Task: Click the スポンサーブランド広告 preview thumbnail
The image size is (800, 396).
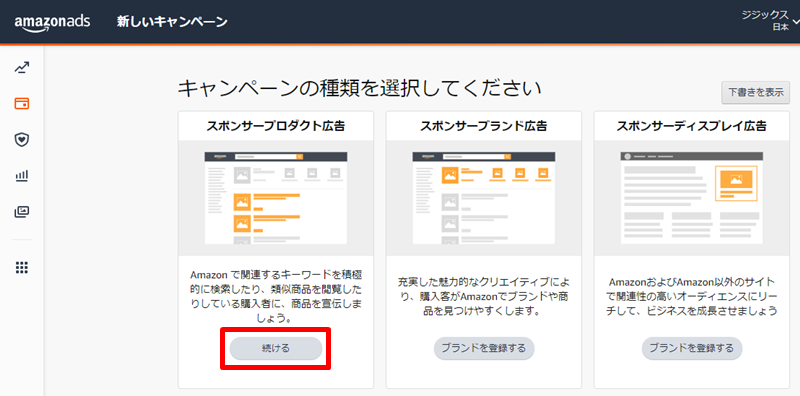Action: click(x=484, y=198)
